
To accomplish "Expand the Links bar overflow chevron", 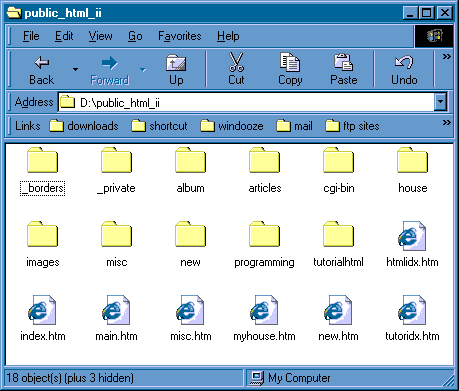I will tap(447, 123).
